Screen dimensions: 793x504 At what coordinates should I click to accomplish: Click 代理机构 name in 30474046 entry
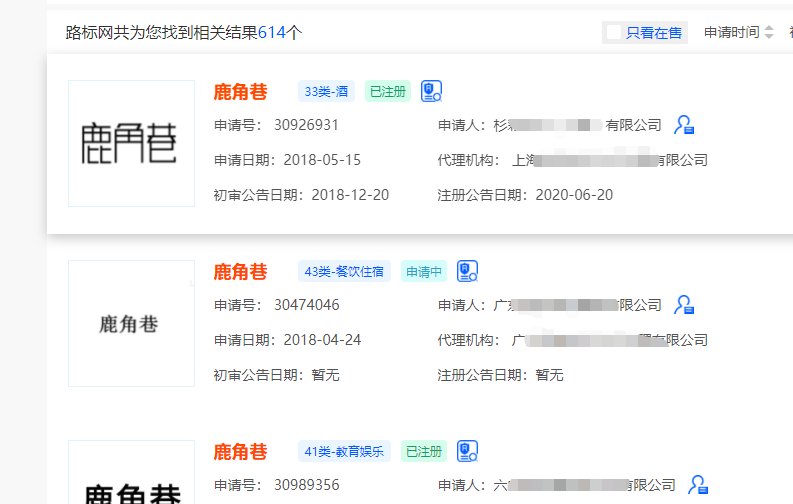coord(610,340)
